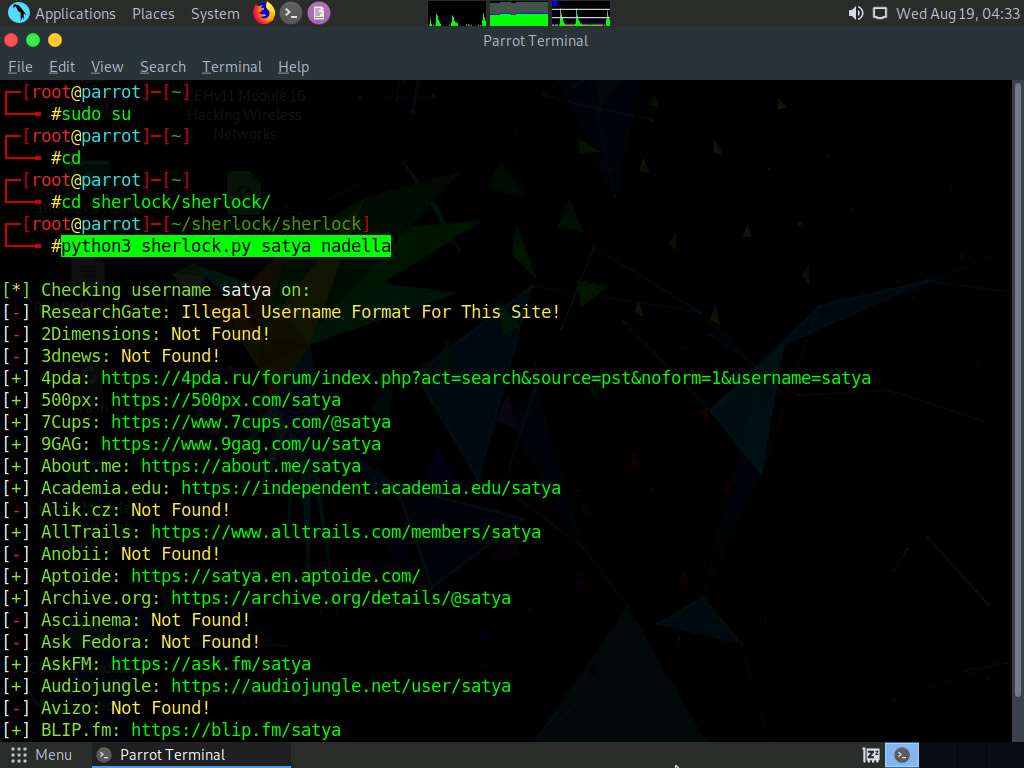Image resolution: width=1024 pixels, height=768 pixels.
Task: Open the Menu grid icon
Action: pos(19,755)
